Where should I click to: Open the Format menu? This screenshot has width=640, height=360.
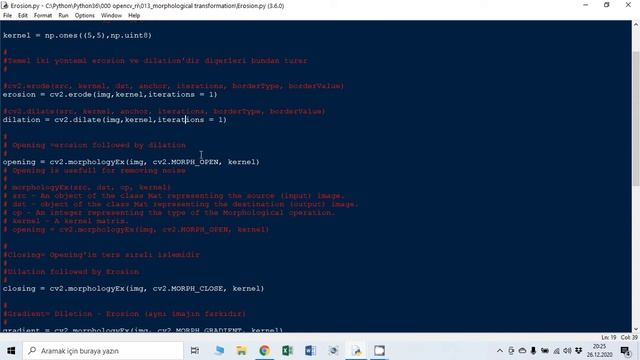click(43, 16)
